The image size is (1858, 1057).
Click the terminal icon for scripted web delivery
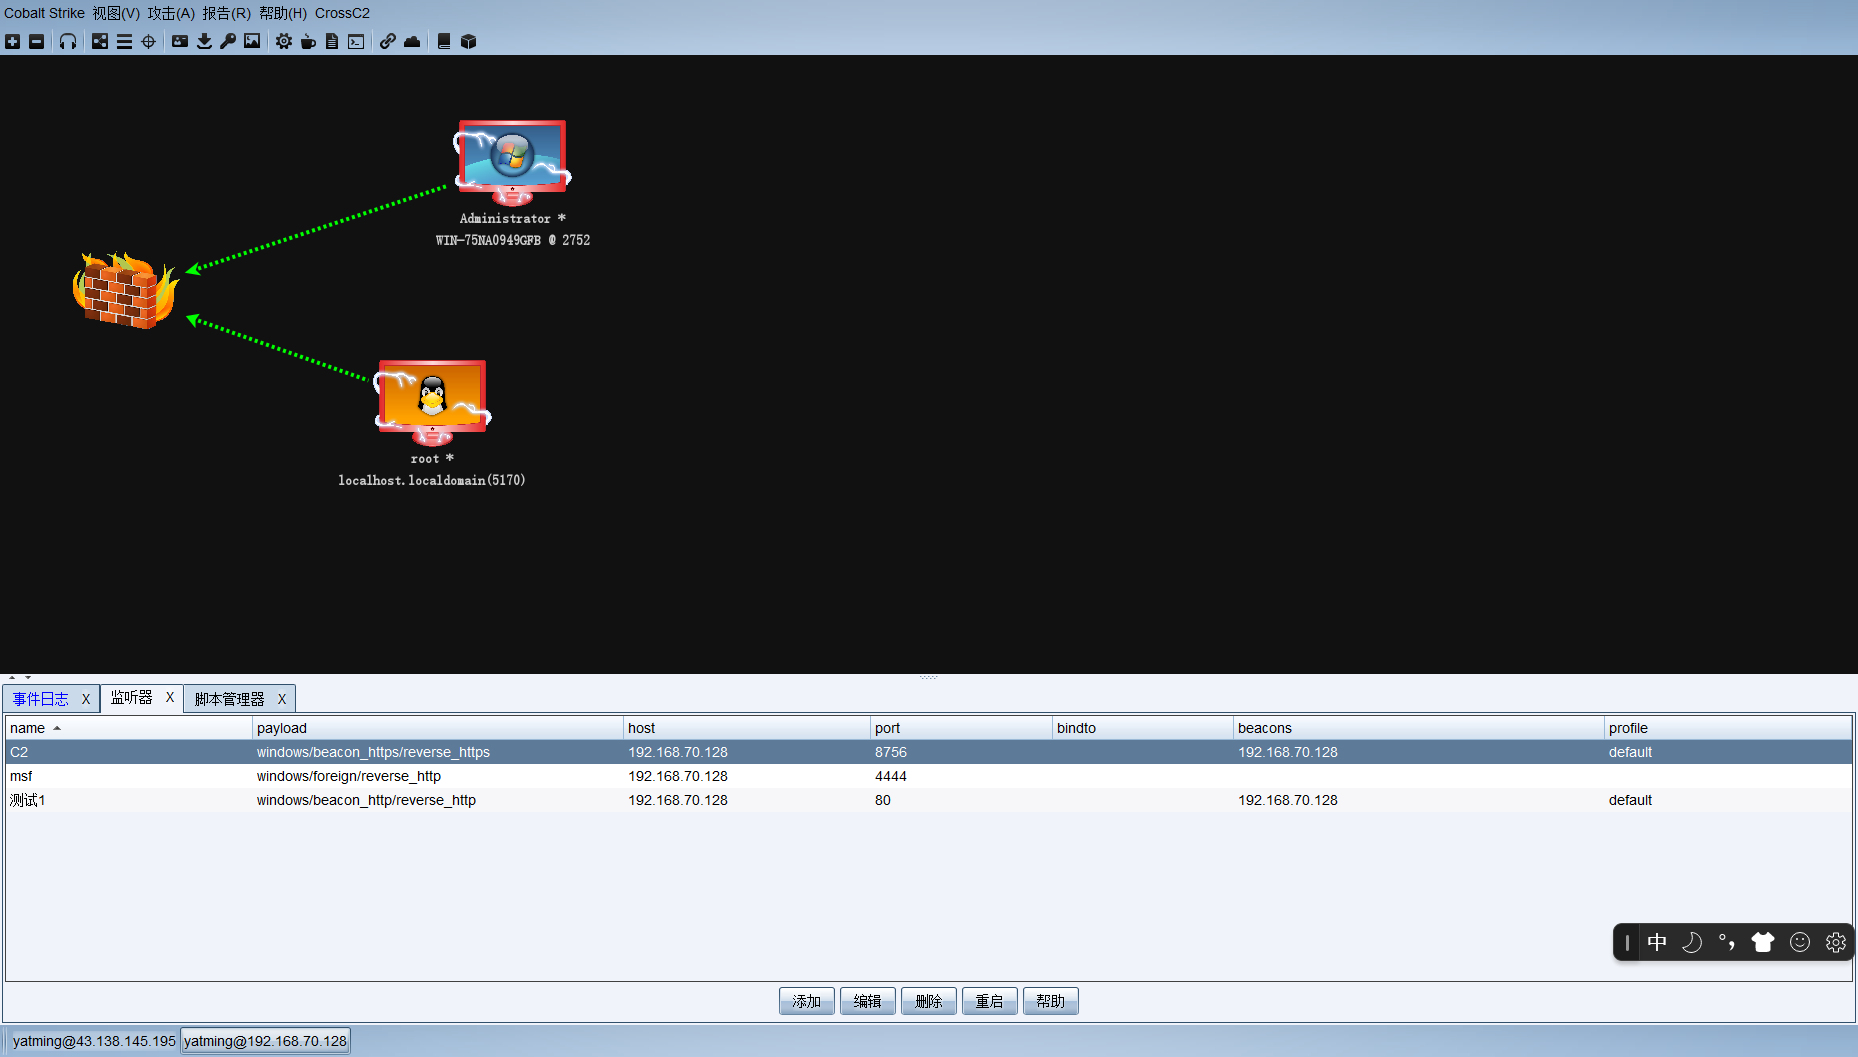click(x=356, y=41)
